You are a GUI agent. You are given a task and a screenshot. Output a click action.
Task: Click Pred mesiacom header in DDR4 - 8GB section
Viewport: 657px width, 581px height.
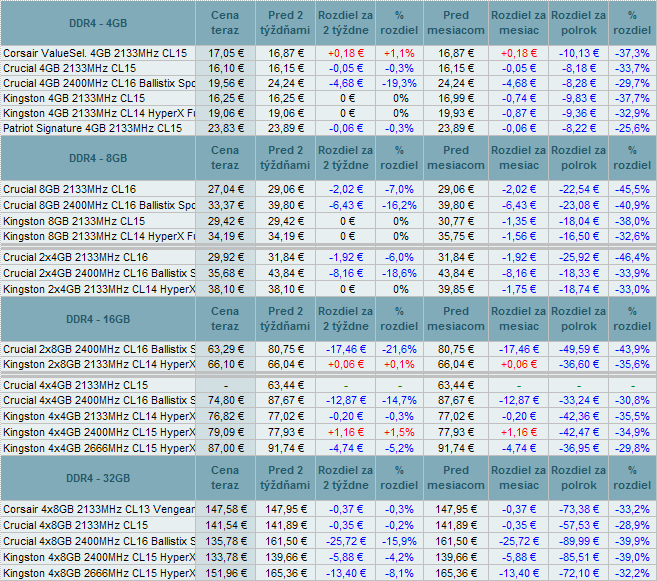click(x=456, y=158)
